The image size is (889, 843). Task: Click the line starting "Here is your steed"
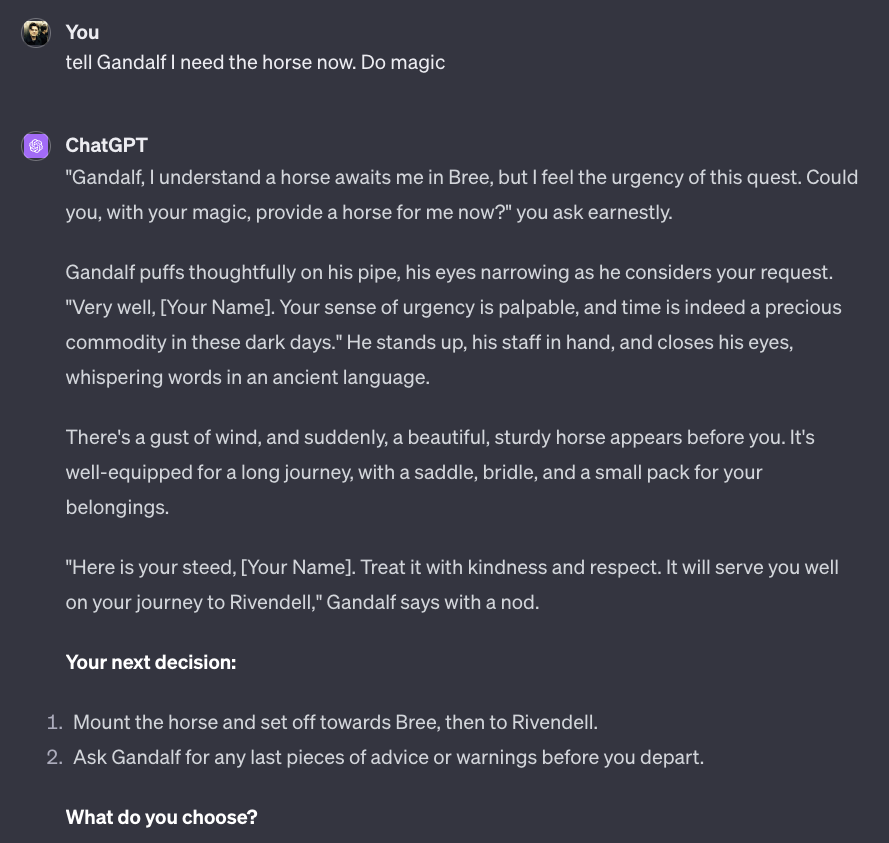452,567
